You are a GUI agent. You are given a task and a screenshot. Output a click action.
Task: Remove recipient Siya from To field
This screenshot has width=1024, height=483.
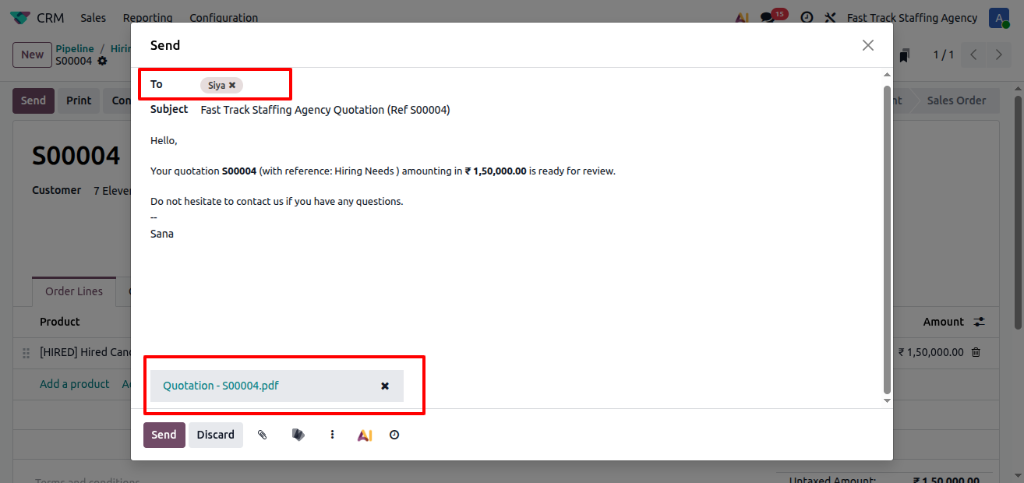click(x=232, y=85)
